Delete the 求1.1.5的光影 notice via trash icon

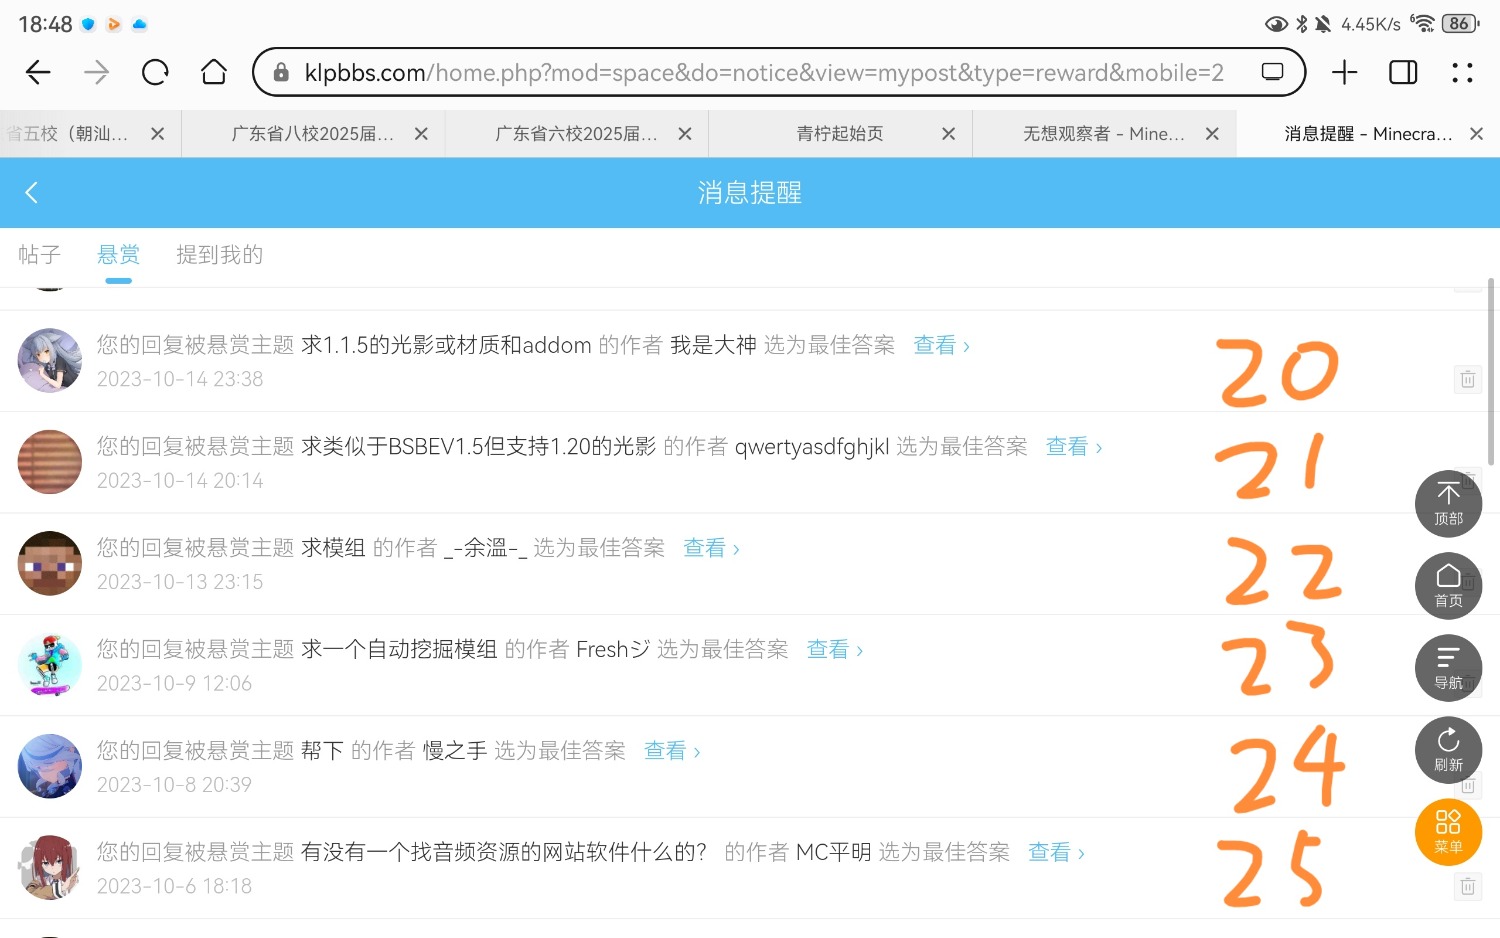click(1467, 379)
